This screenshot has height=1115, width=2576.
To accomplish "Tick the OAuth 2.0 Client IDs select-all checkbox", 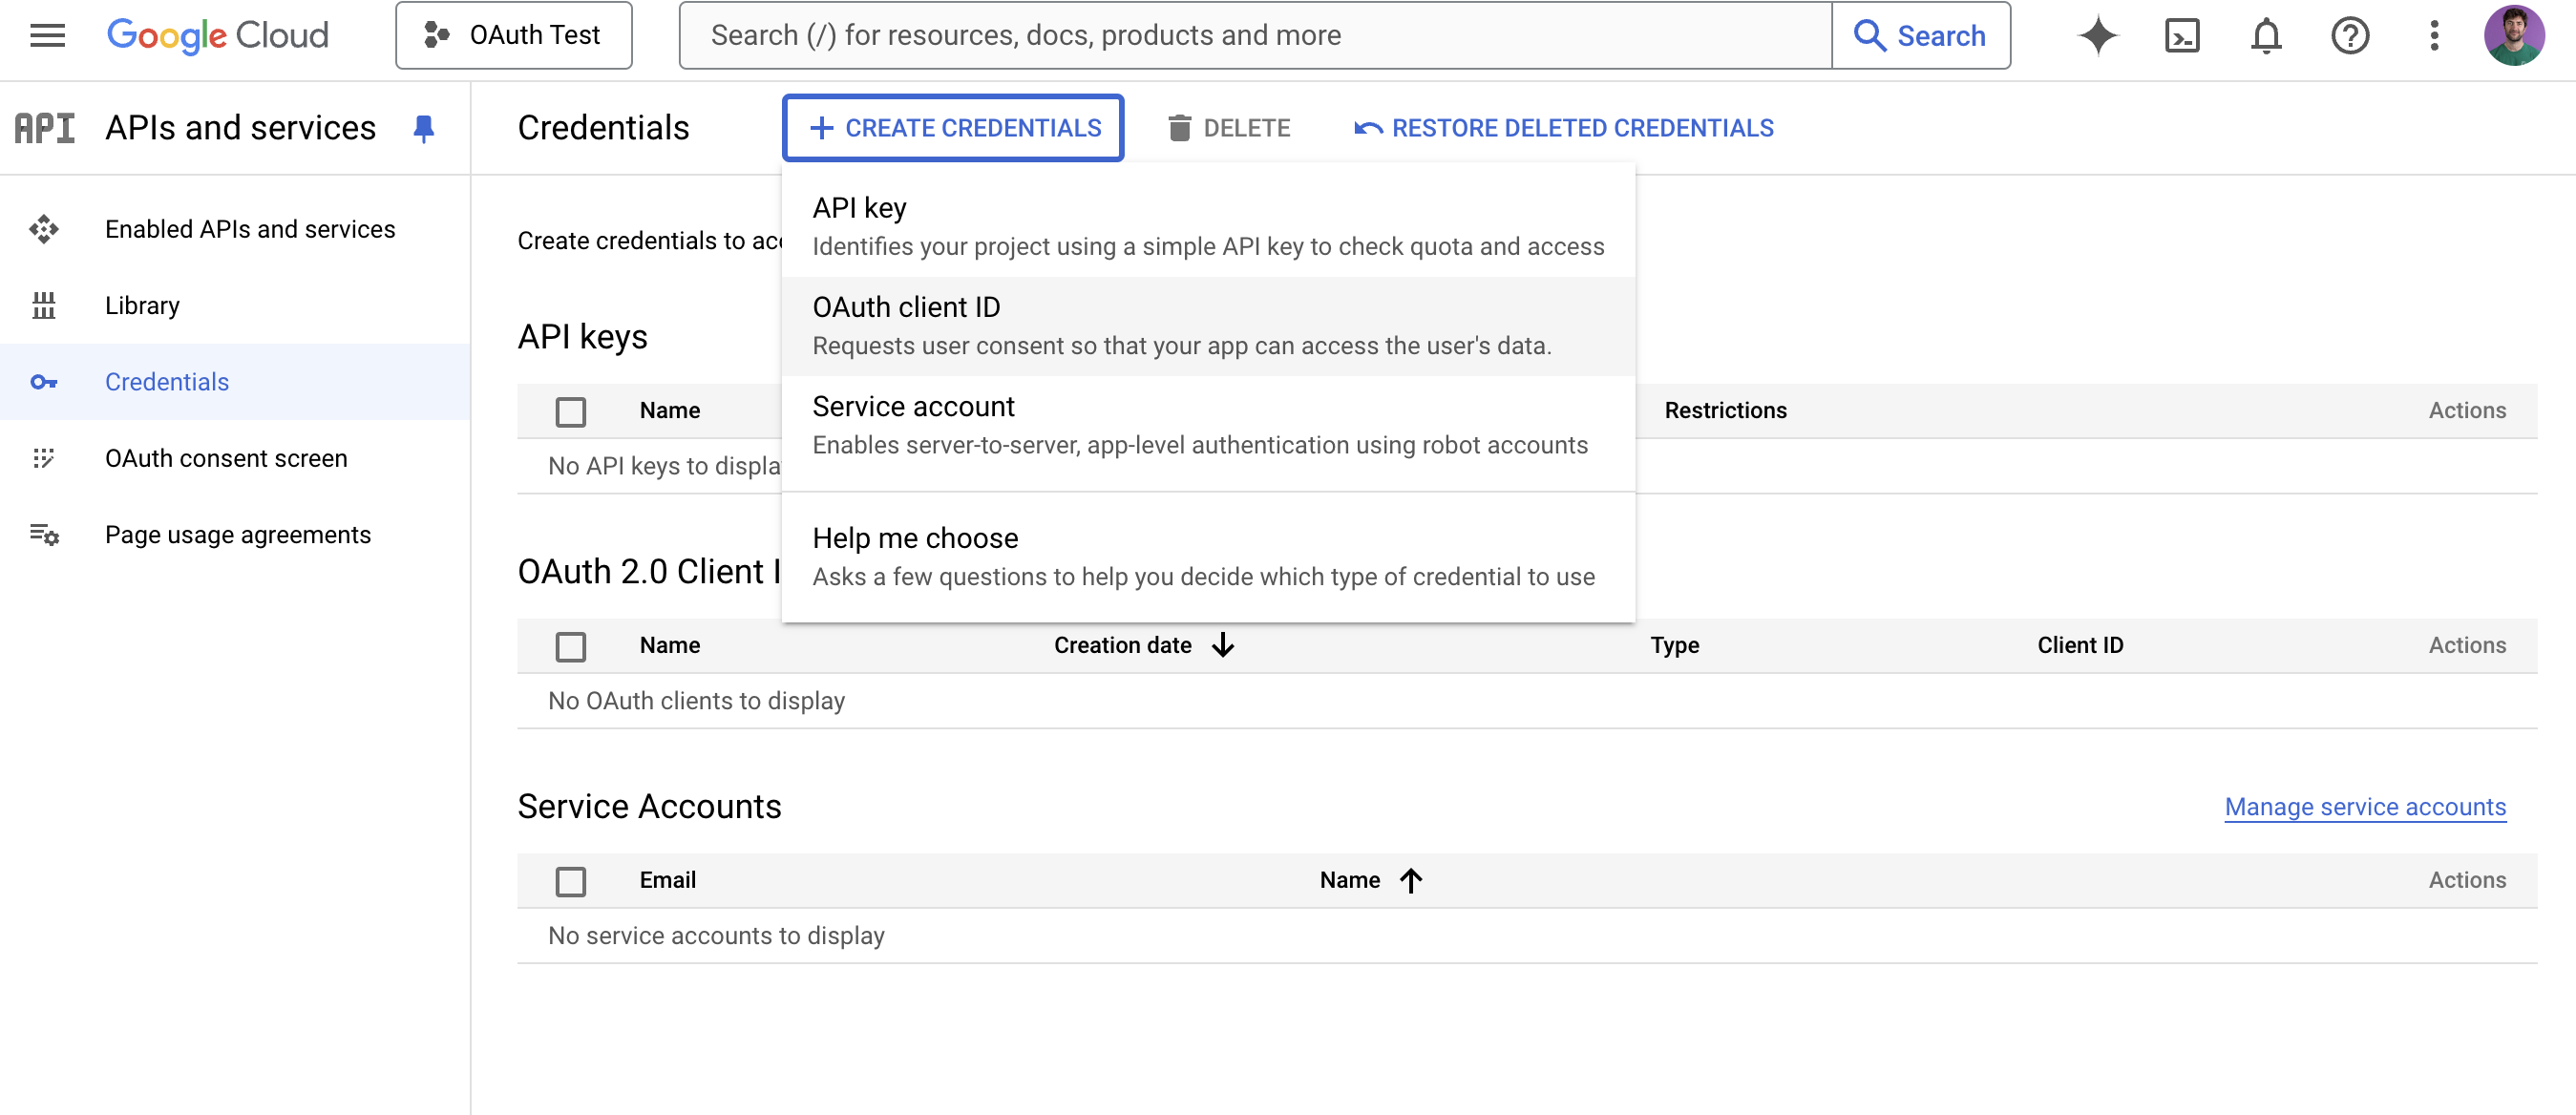I will click(x=571, y=646).
